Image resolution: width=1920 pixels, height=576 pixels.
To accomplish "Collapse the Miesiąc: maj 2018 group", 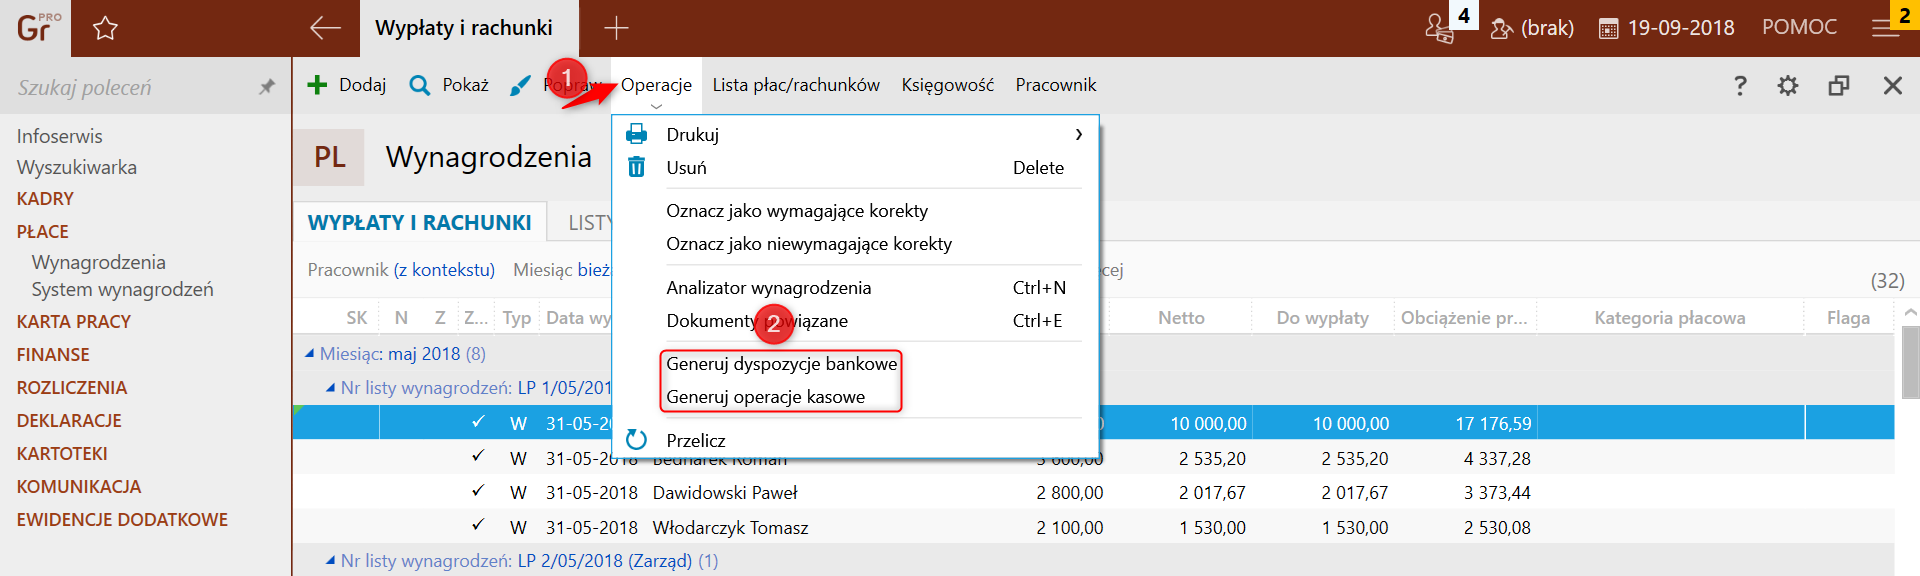I will coord(310,354).
